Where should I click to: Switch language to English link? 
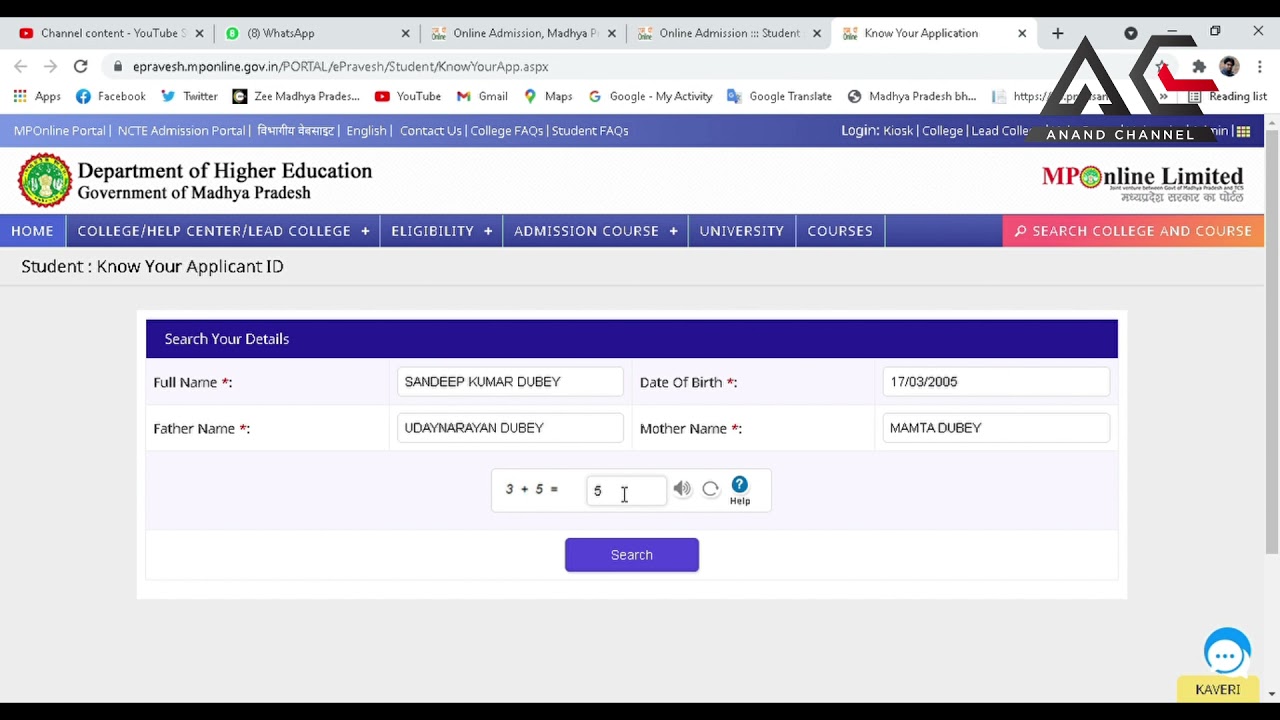coord(366,131)
